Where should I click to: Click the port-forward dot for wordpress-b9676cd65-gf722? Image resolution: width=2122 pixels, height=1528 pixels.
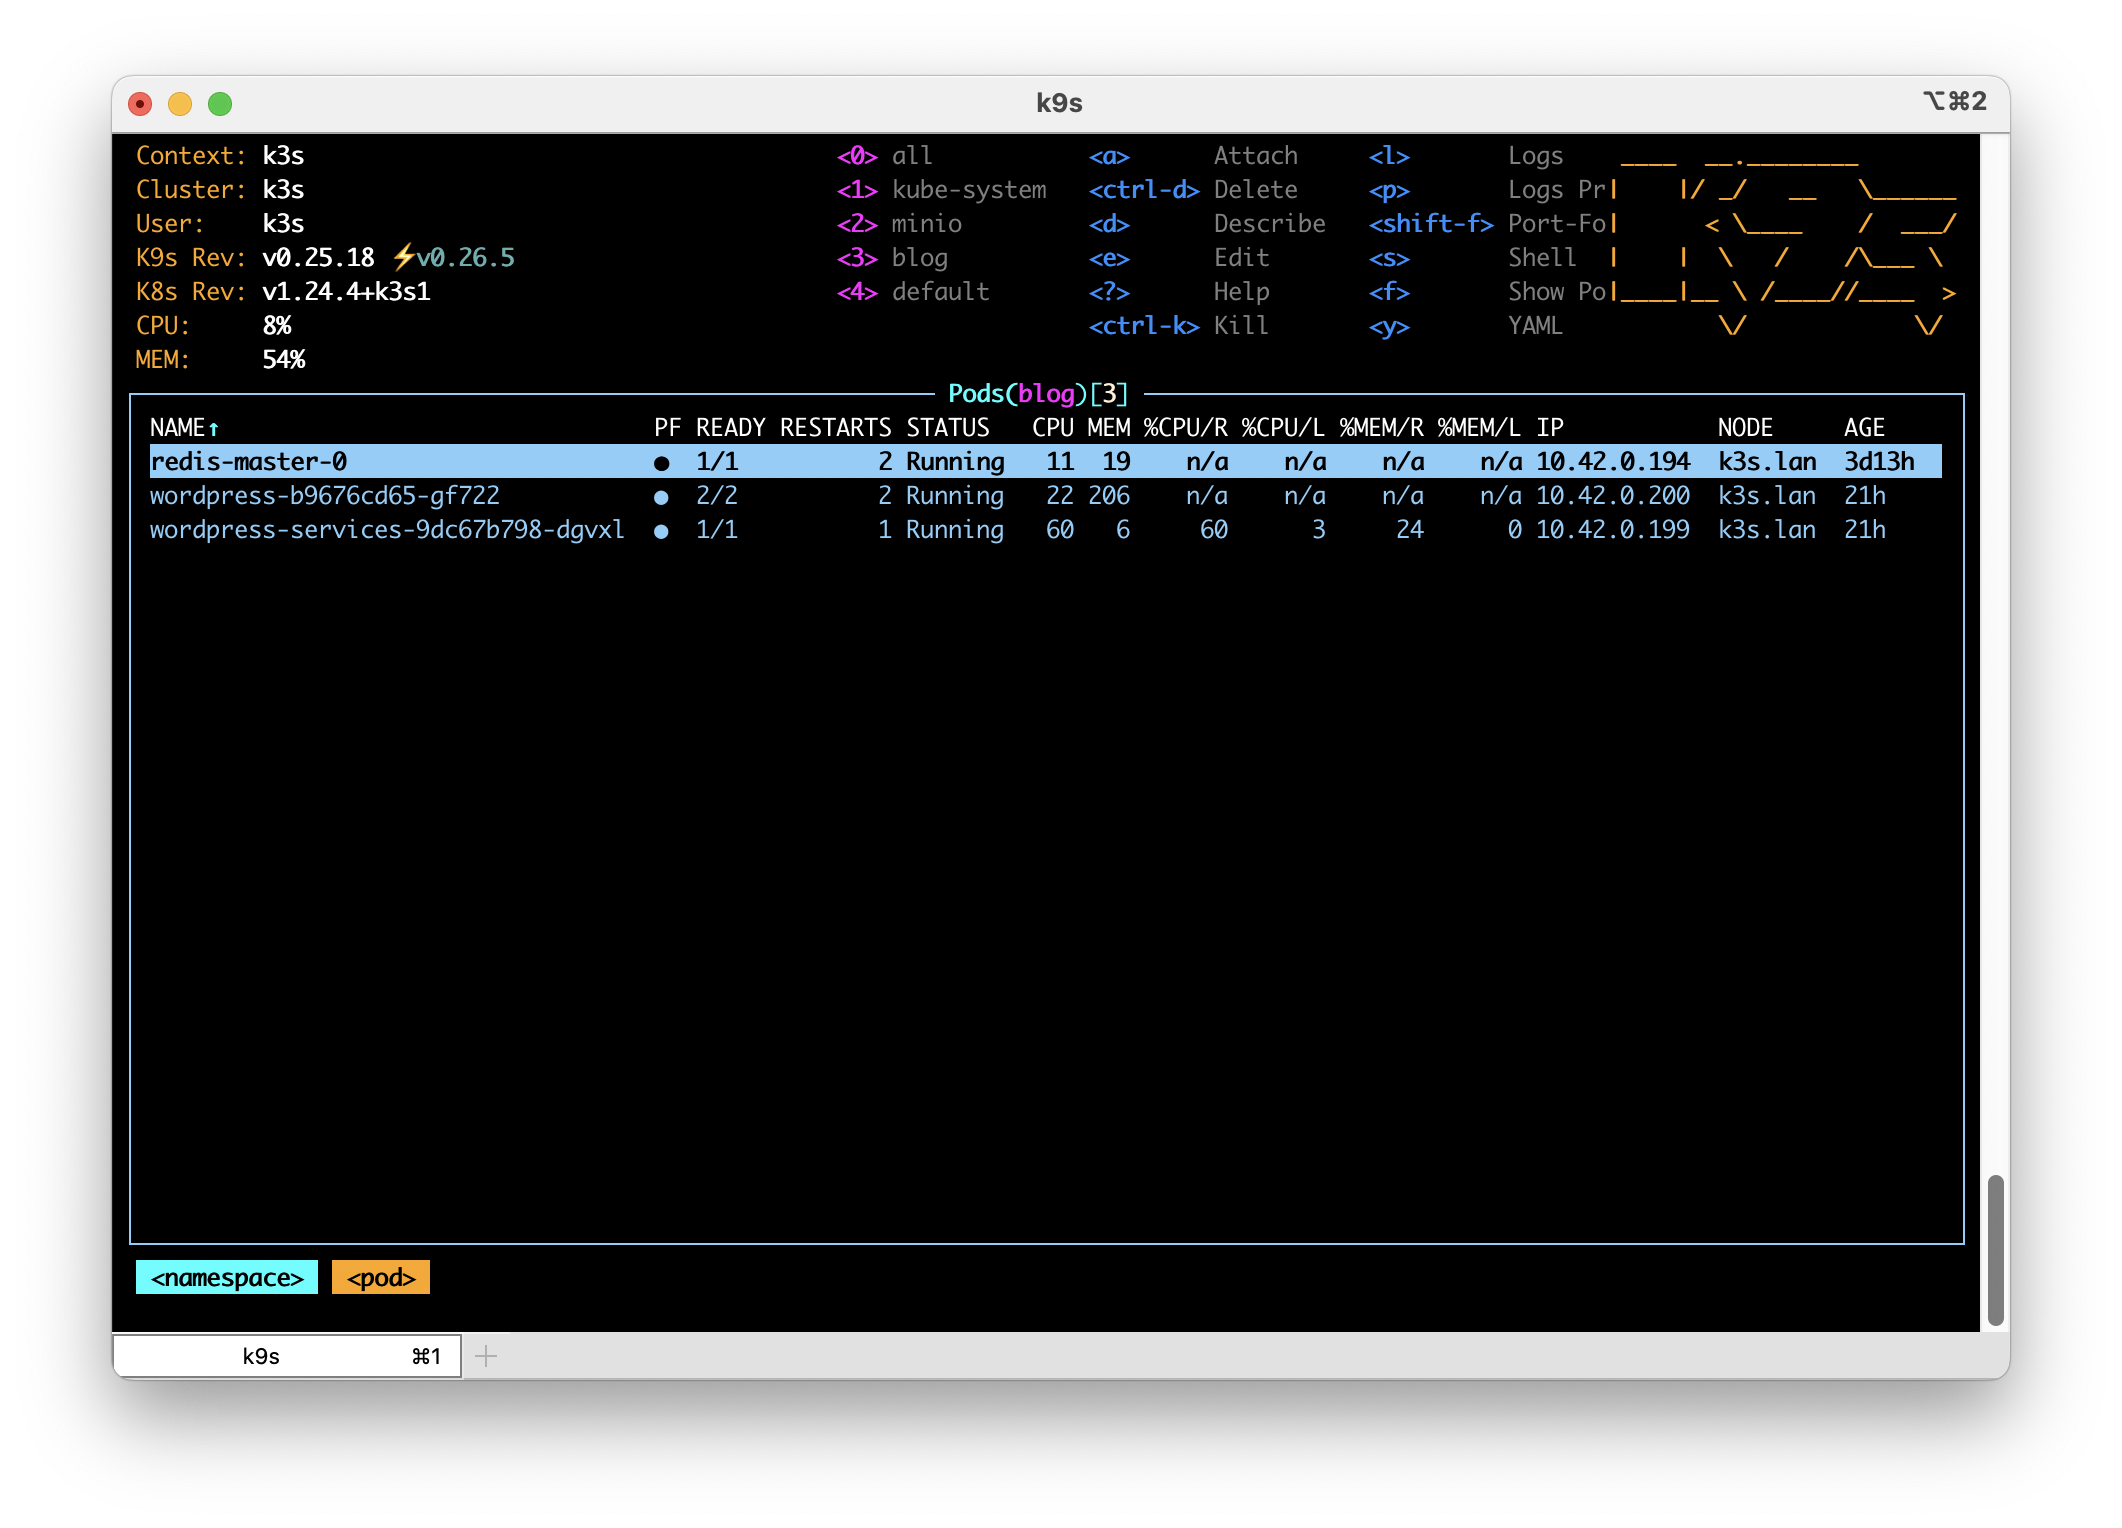pos(661,497)
